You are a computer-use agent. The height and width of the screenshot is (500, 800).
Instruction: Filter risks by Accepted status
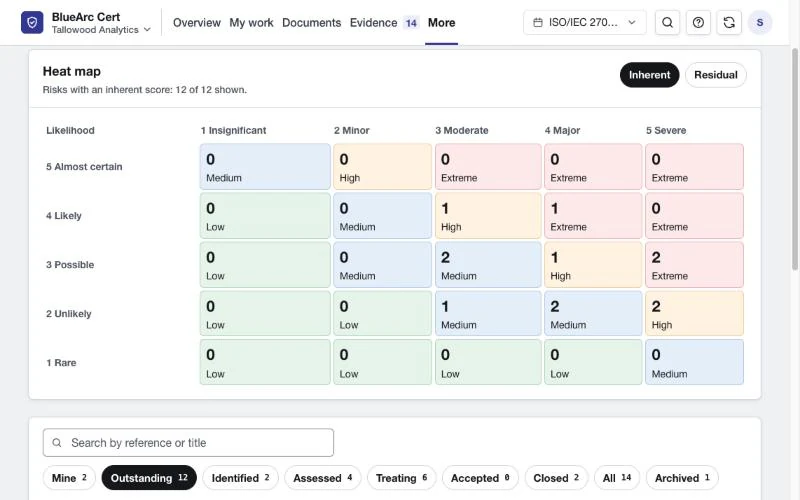click(x=480, y=478)
